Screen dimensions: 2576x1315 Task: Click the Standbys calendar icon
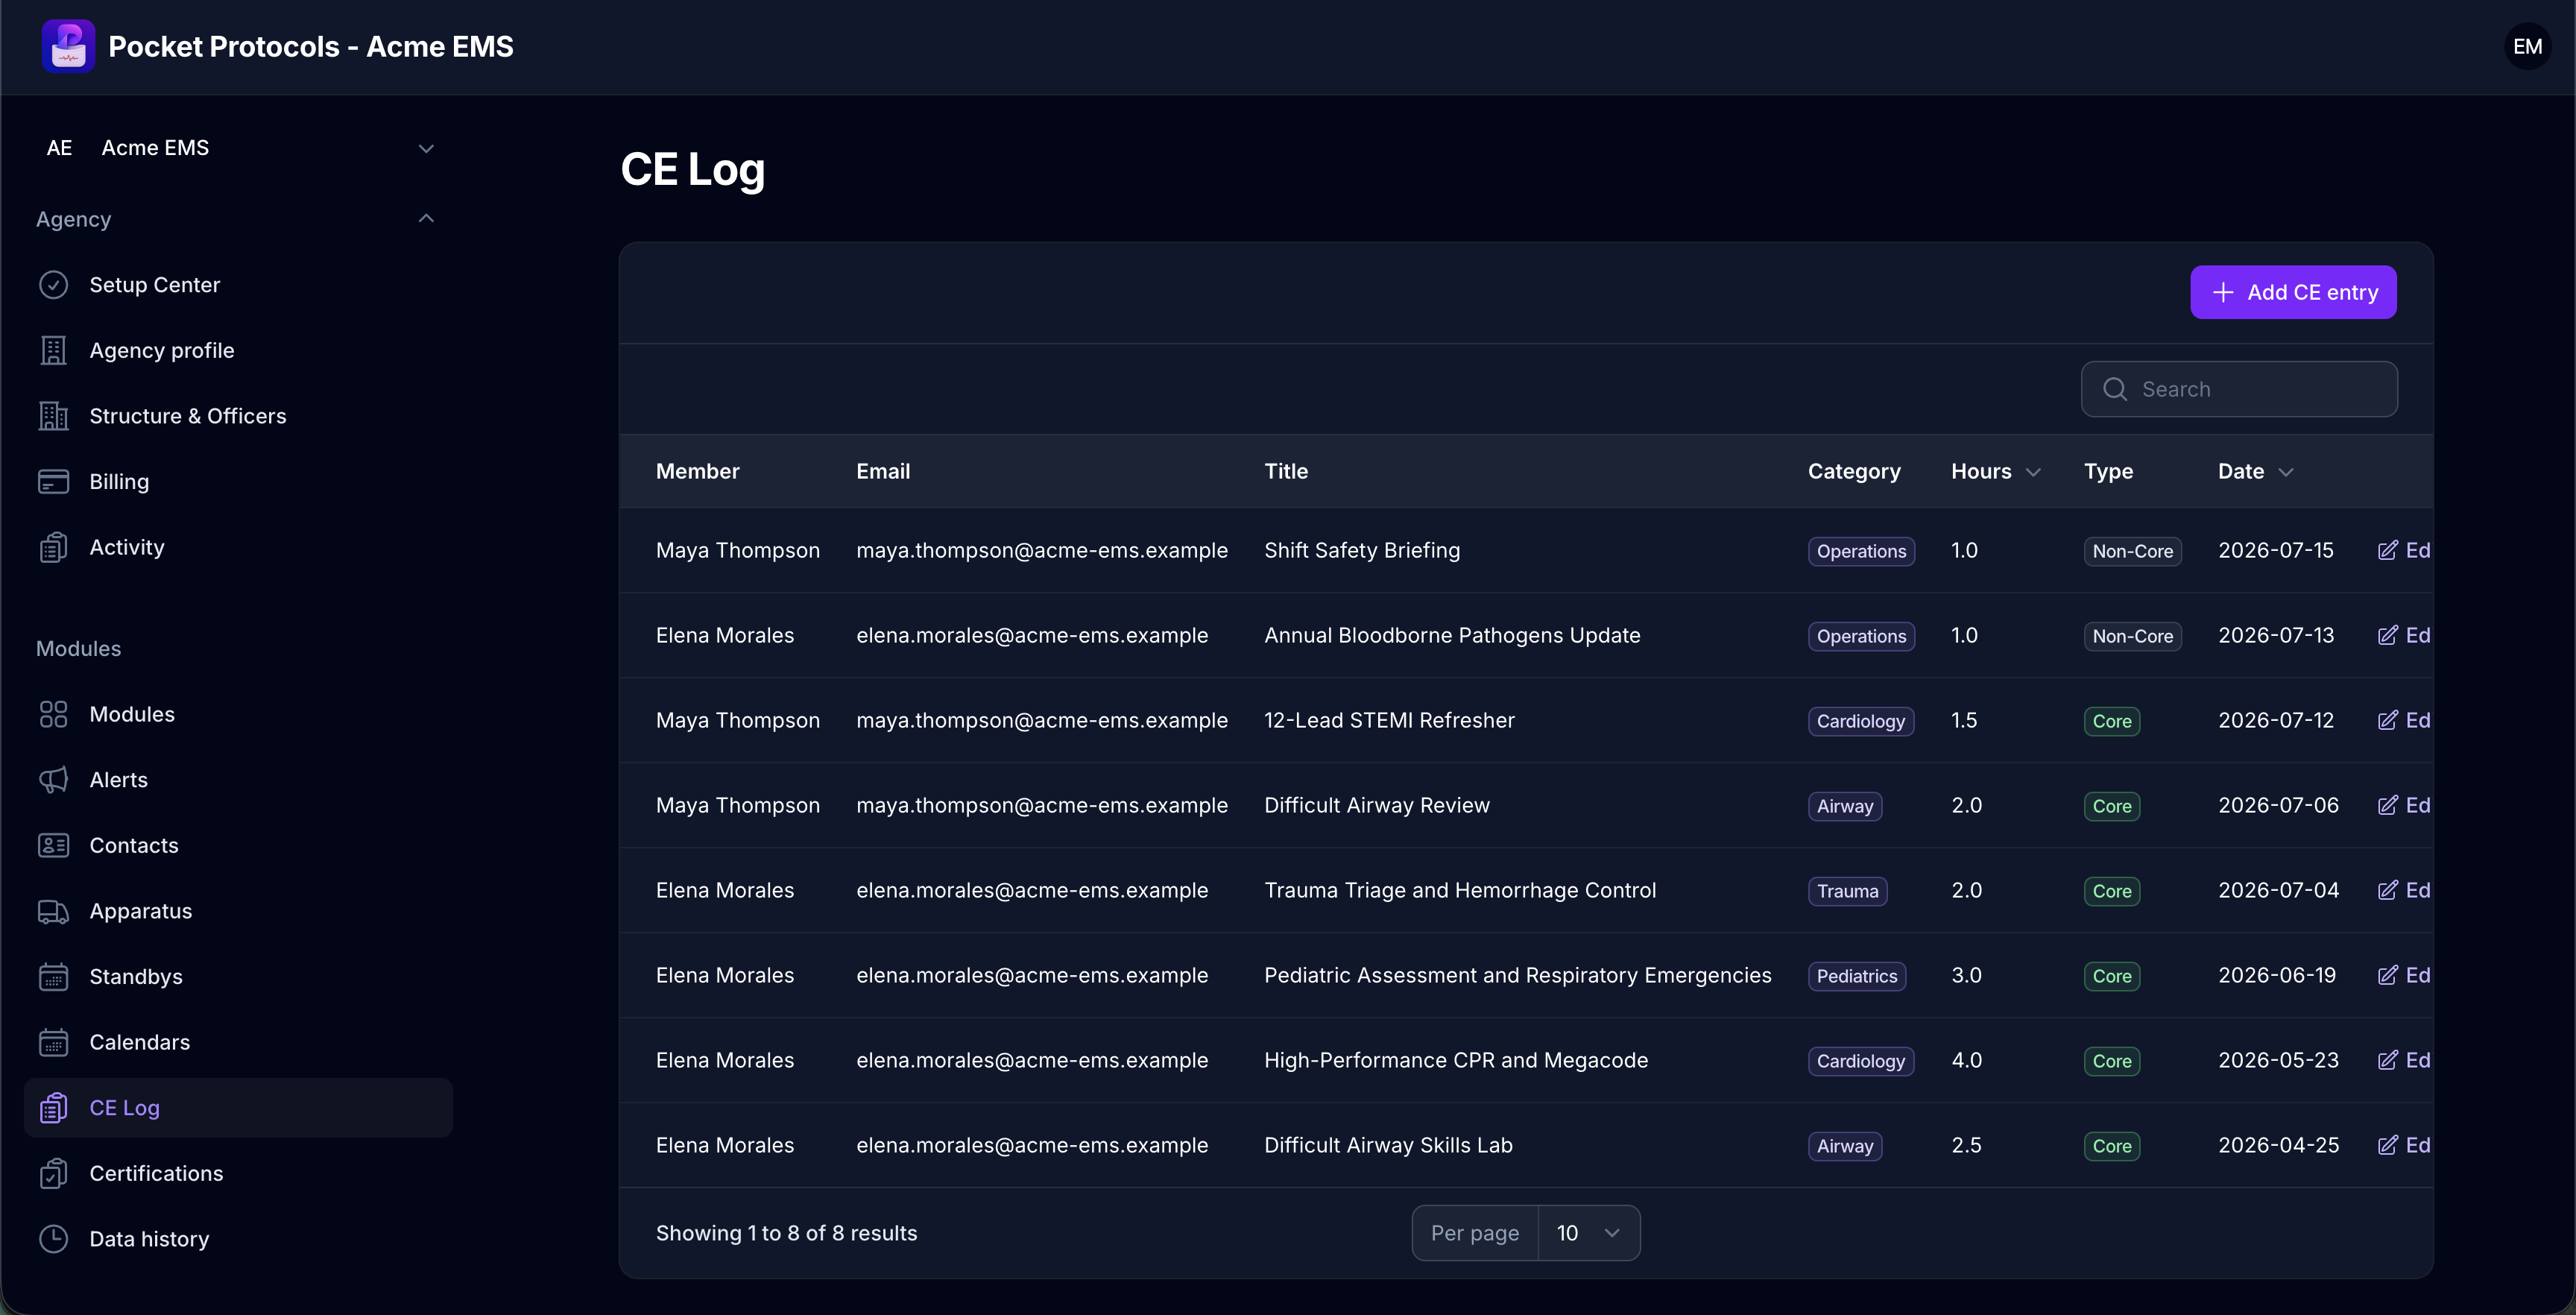tap(53, 976)
